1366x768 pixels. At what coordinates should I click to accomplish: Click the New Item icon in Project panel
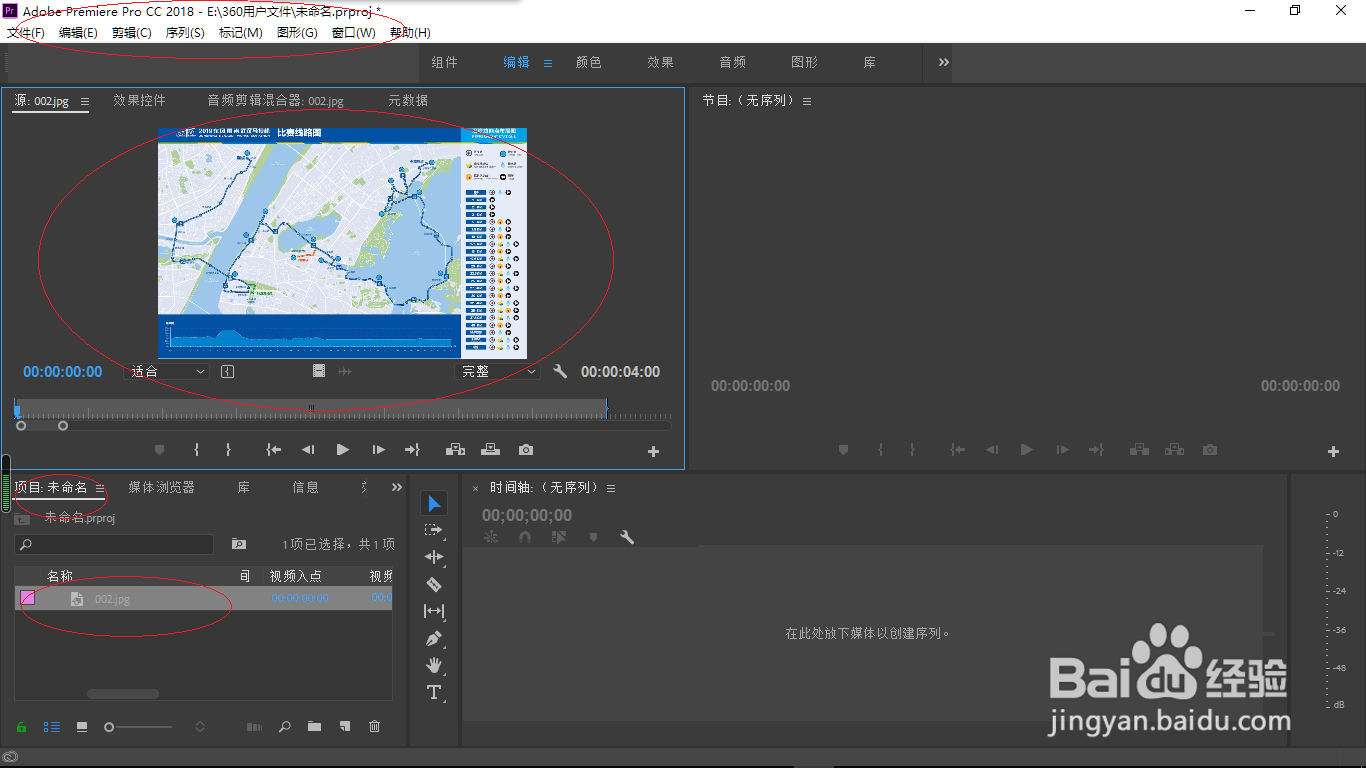point(344,727)
